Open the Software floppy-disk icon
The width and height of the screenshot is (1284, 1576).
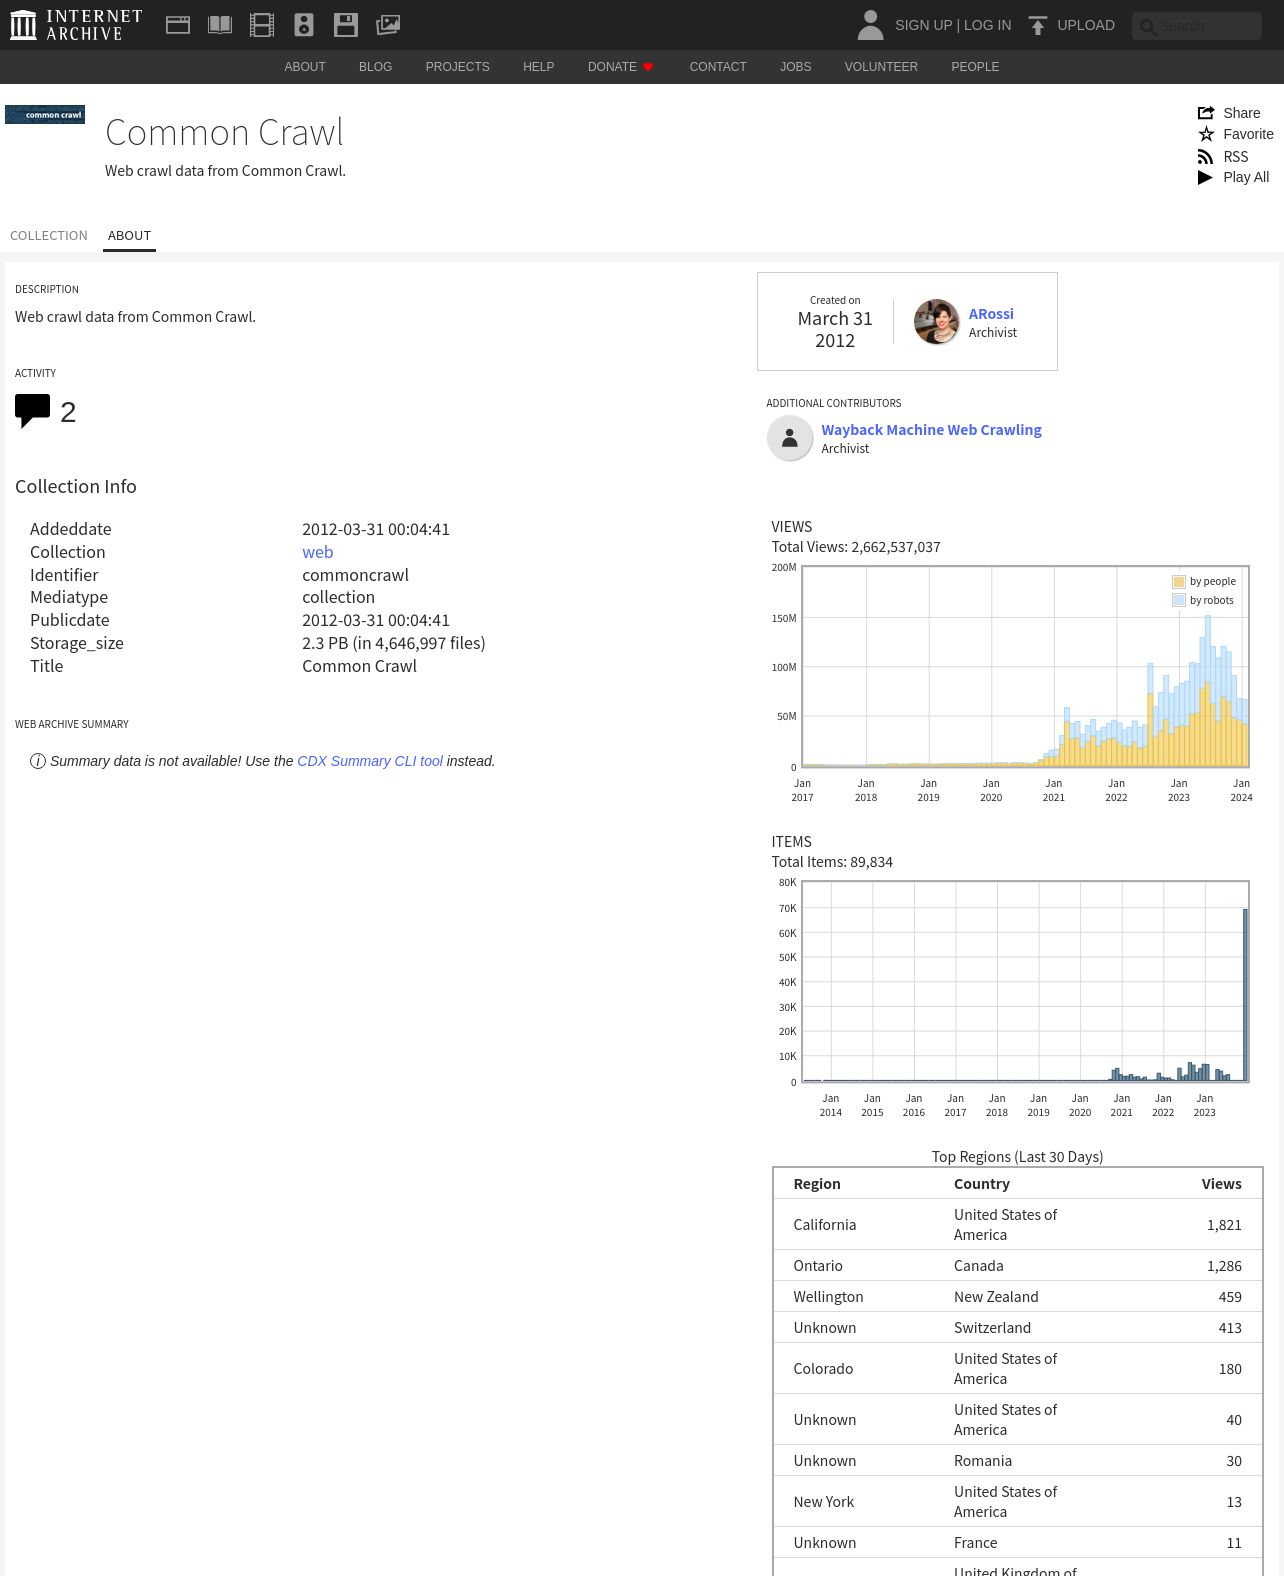pyautogui.click(x=346, y=25)
